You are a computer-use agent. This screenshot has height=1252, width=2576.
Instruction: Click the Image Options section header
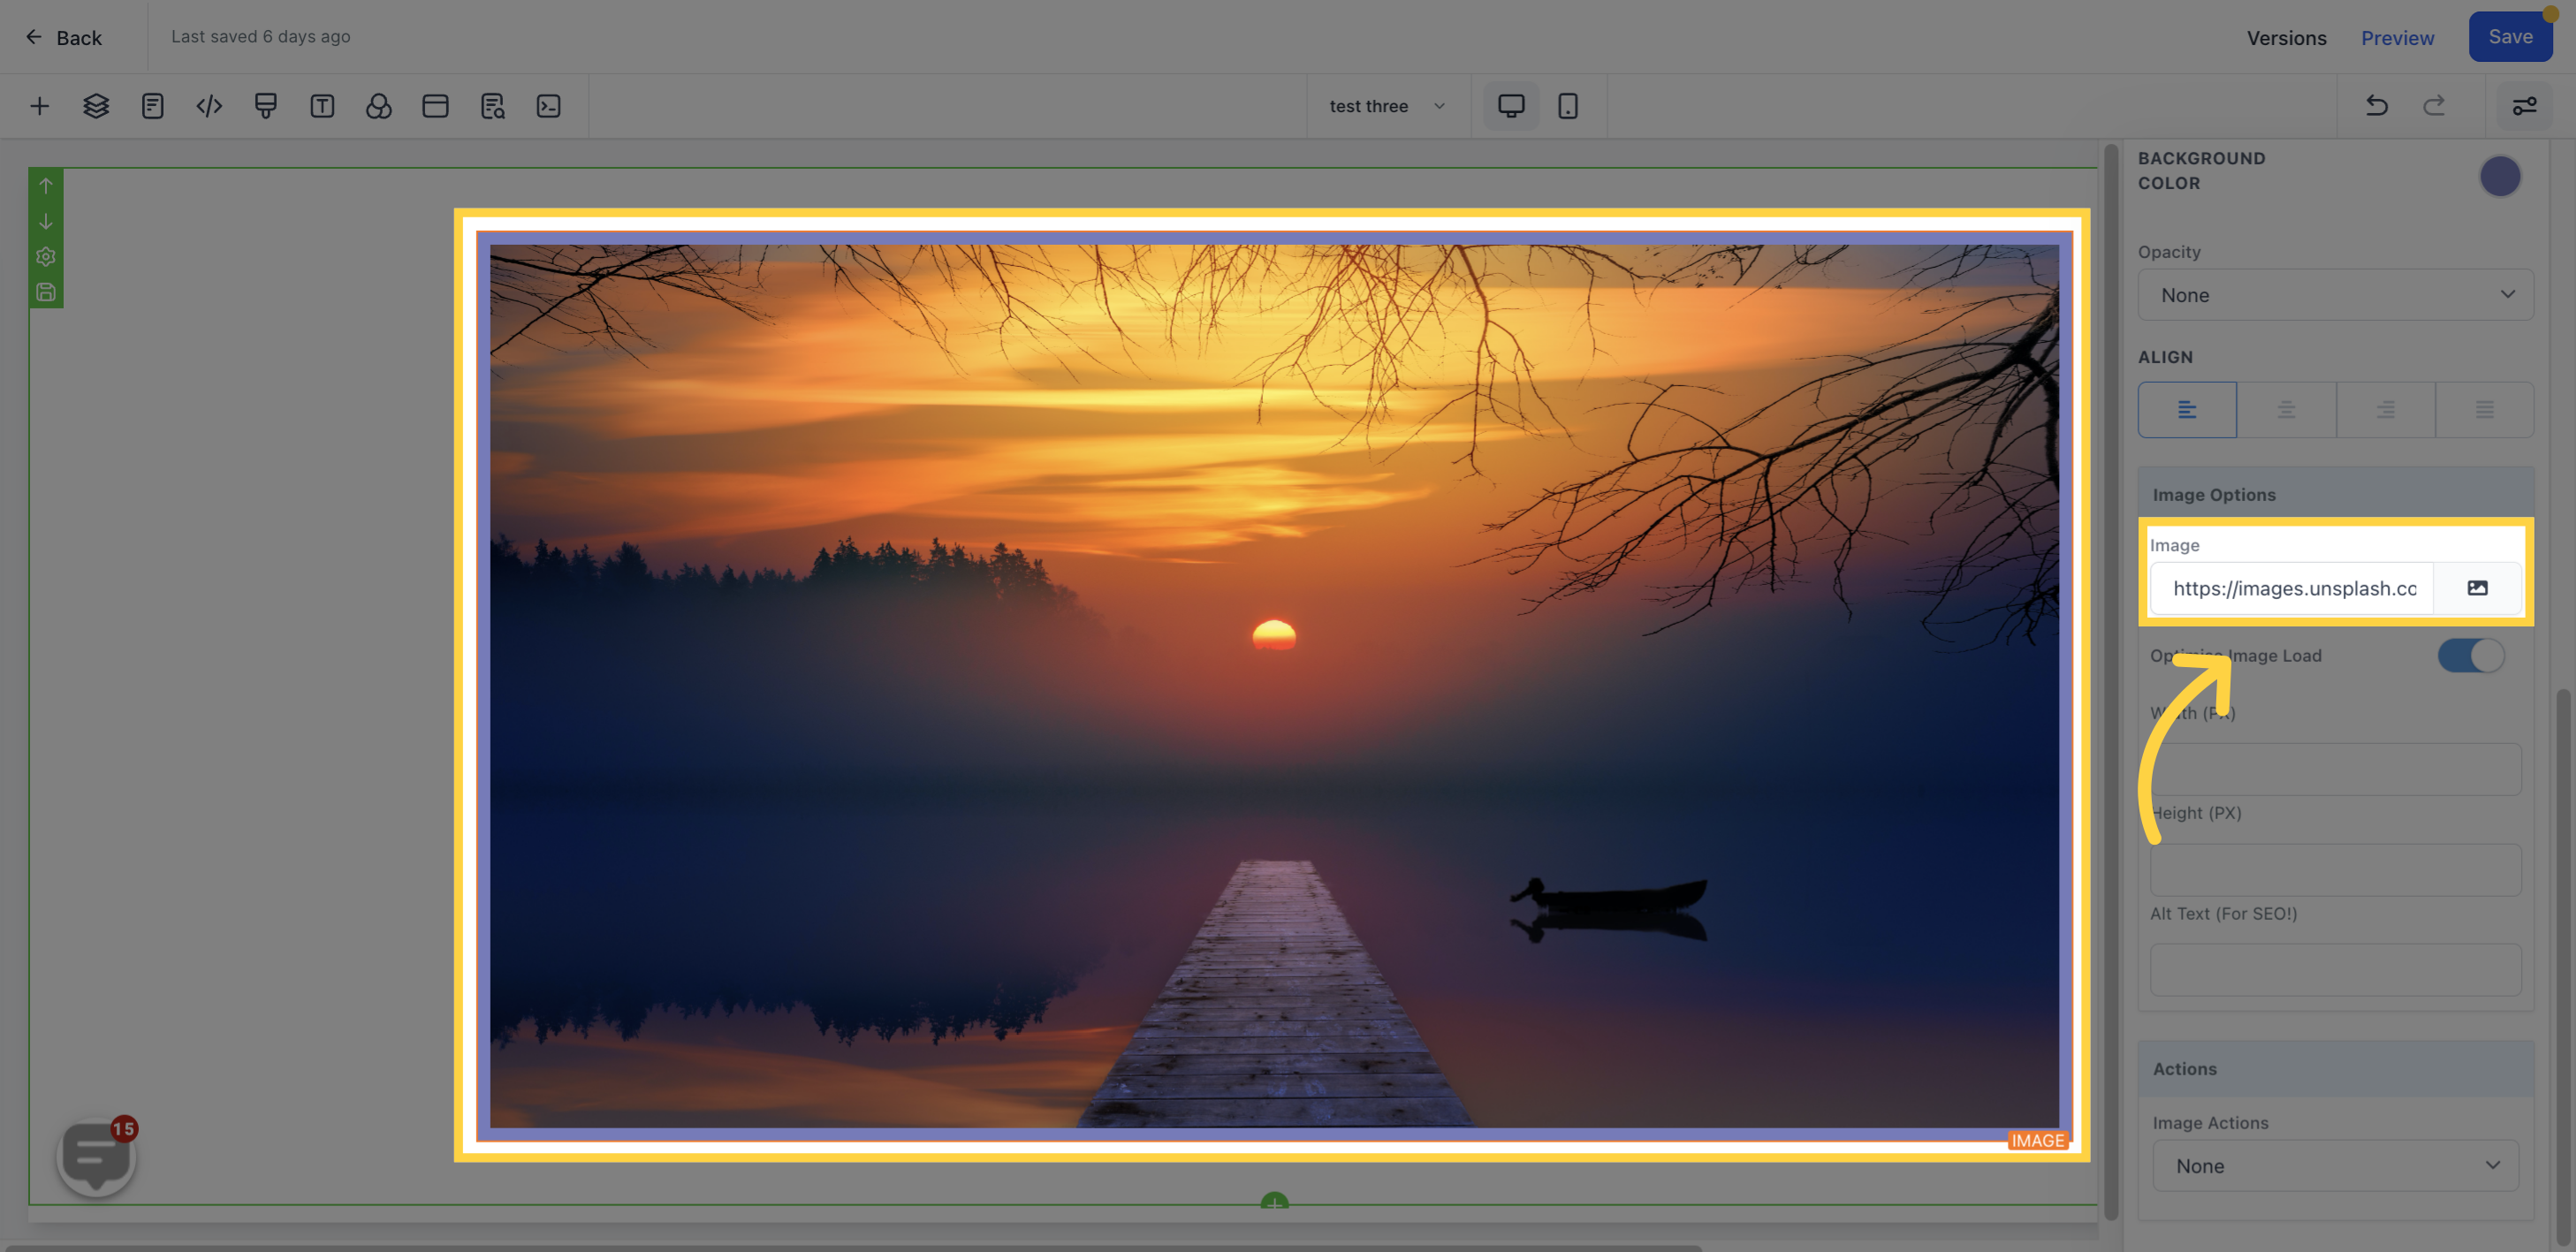[x=2335, y=495]
